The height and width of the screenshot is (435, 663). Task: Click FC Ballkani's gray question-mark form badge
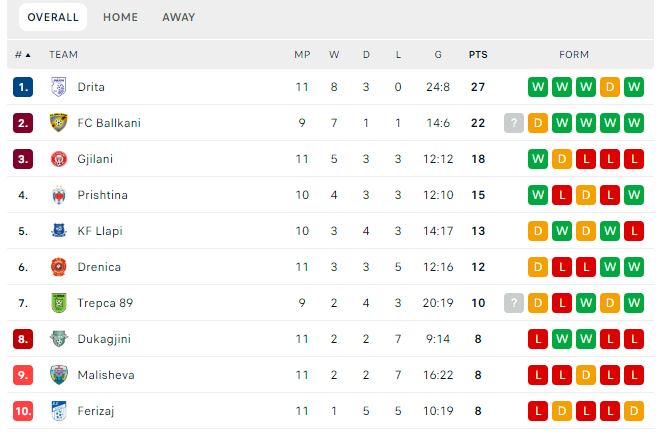click(514, 123)
